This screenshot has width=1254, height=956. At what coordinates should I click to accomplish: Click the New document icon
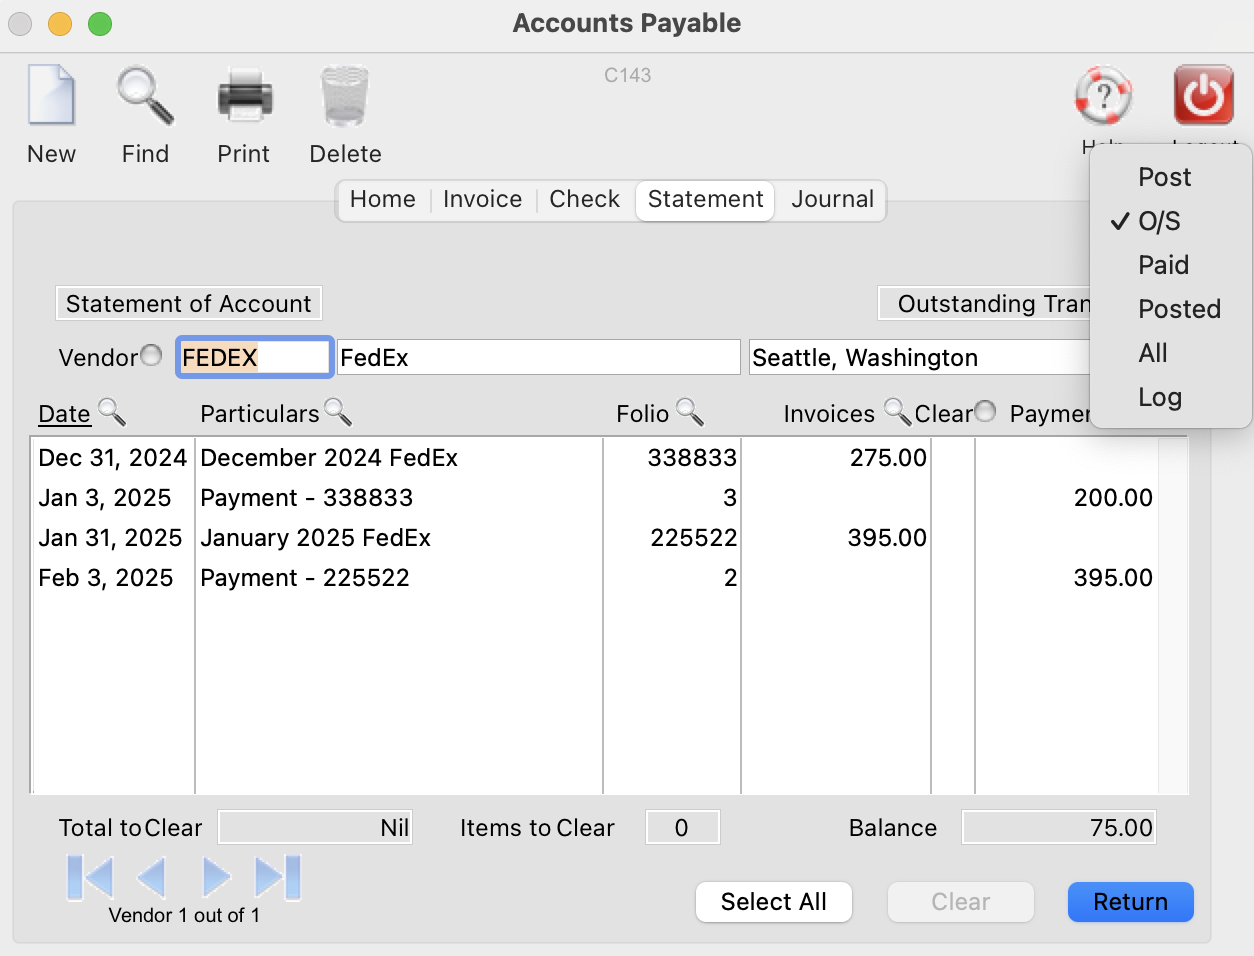click(x=52, y=96)
